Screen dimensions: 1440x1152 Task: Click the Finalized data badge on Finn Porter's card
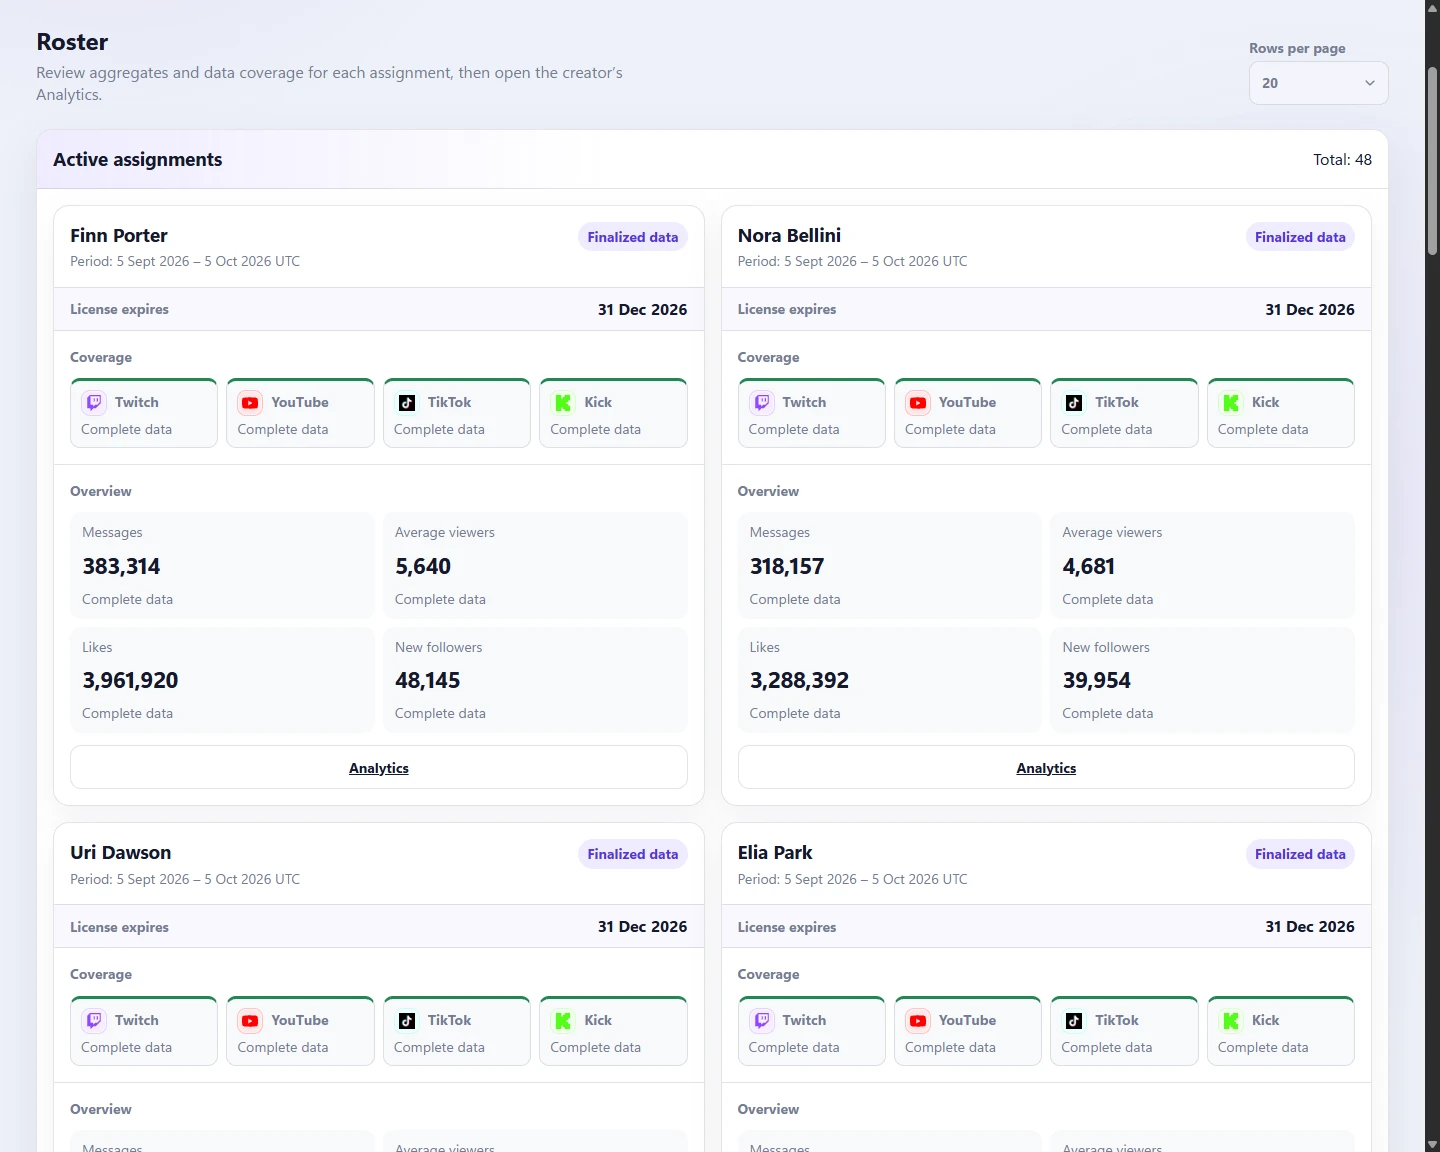click(x=633, y=237)
